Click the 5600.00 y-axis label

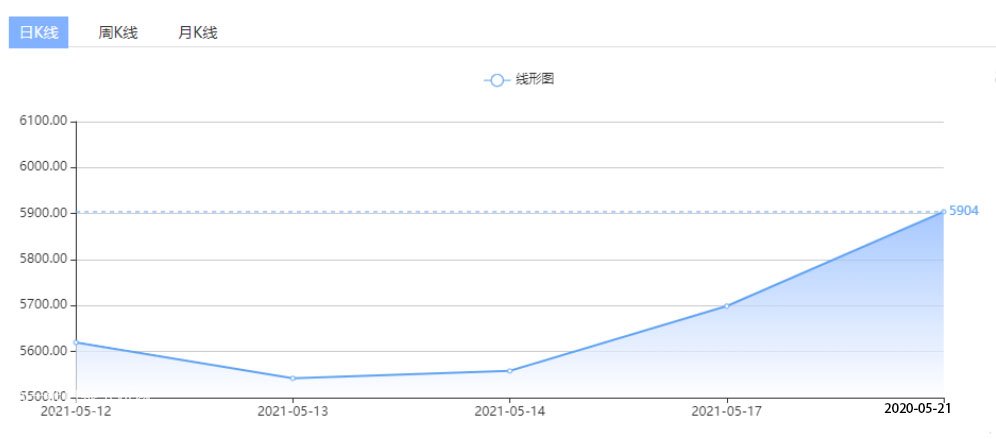43,351
